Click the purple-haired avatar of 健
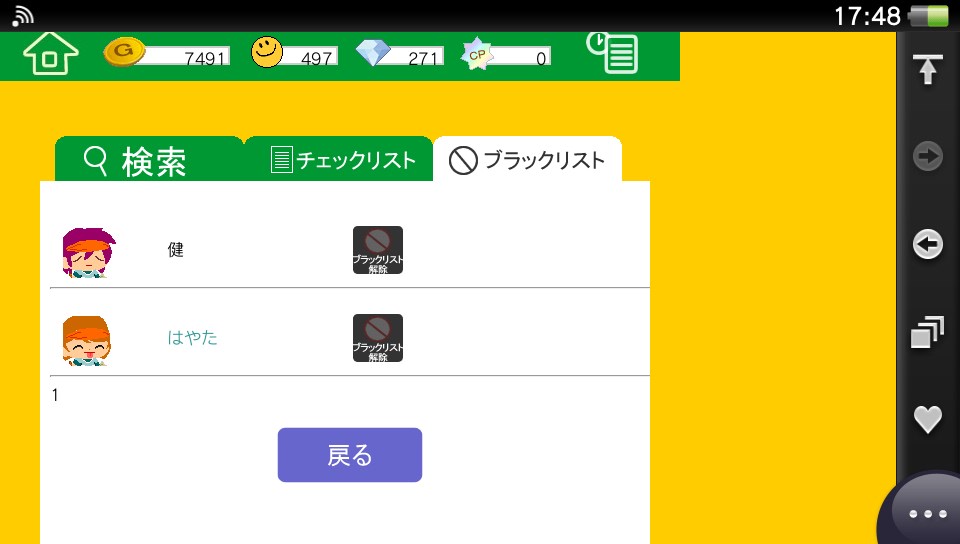This screenshot has width=960, height=544. (88, 252)
